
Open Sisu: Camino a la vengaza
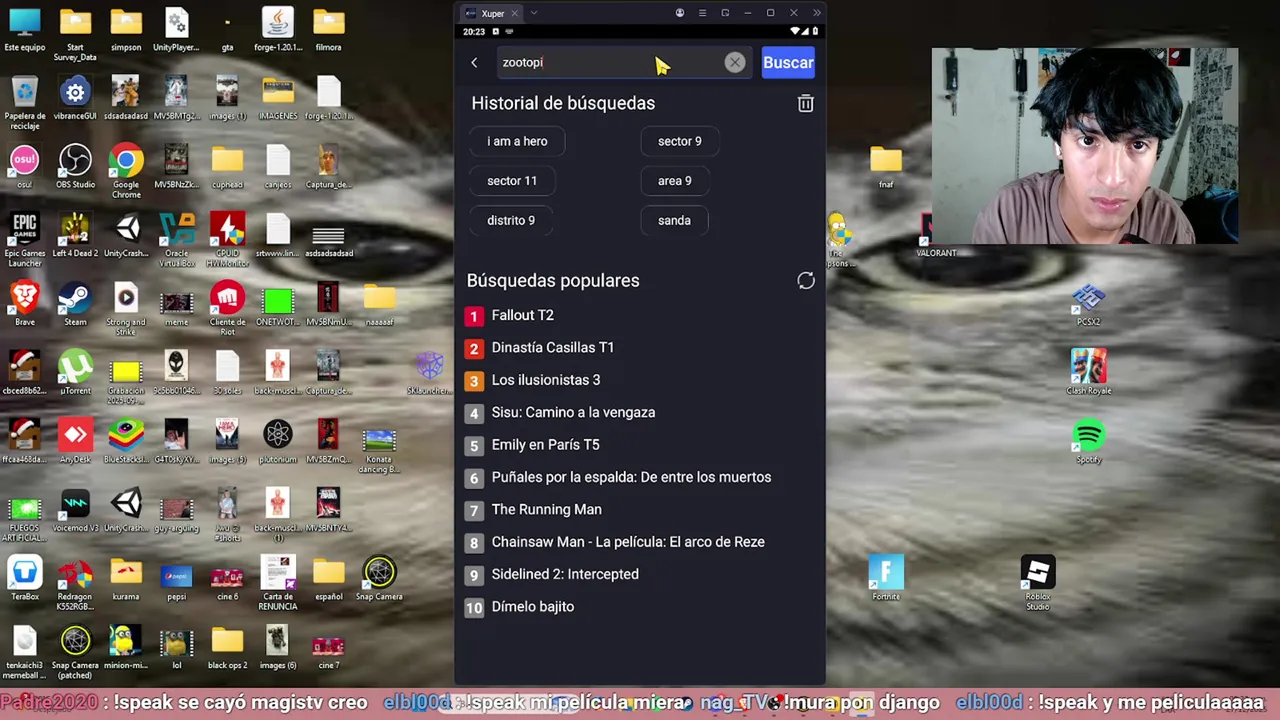point(573,412)
